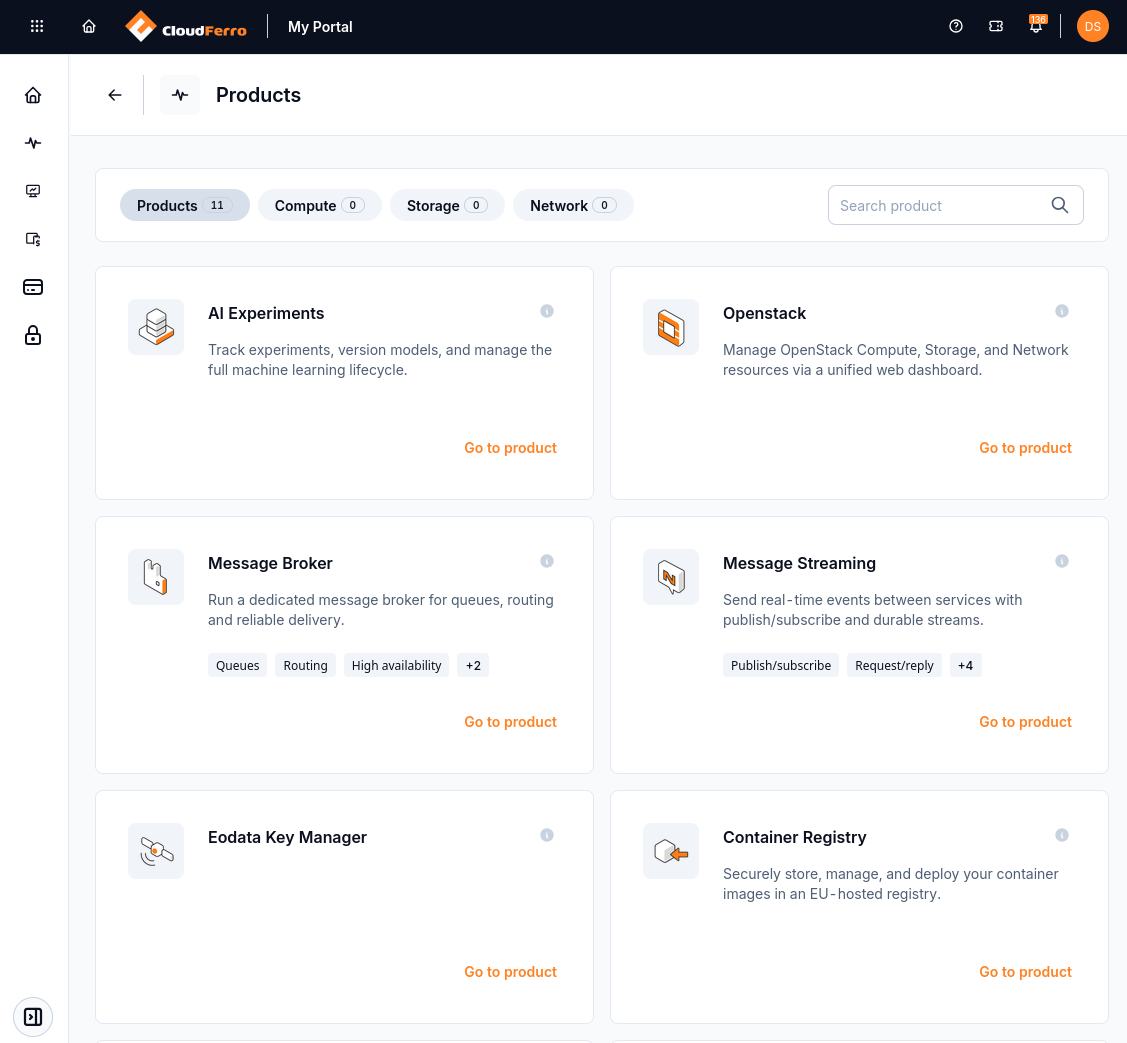
Task: Click the Container Registry card title
Action: point(794,837)
